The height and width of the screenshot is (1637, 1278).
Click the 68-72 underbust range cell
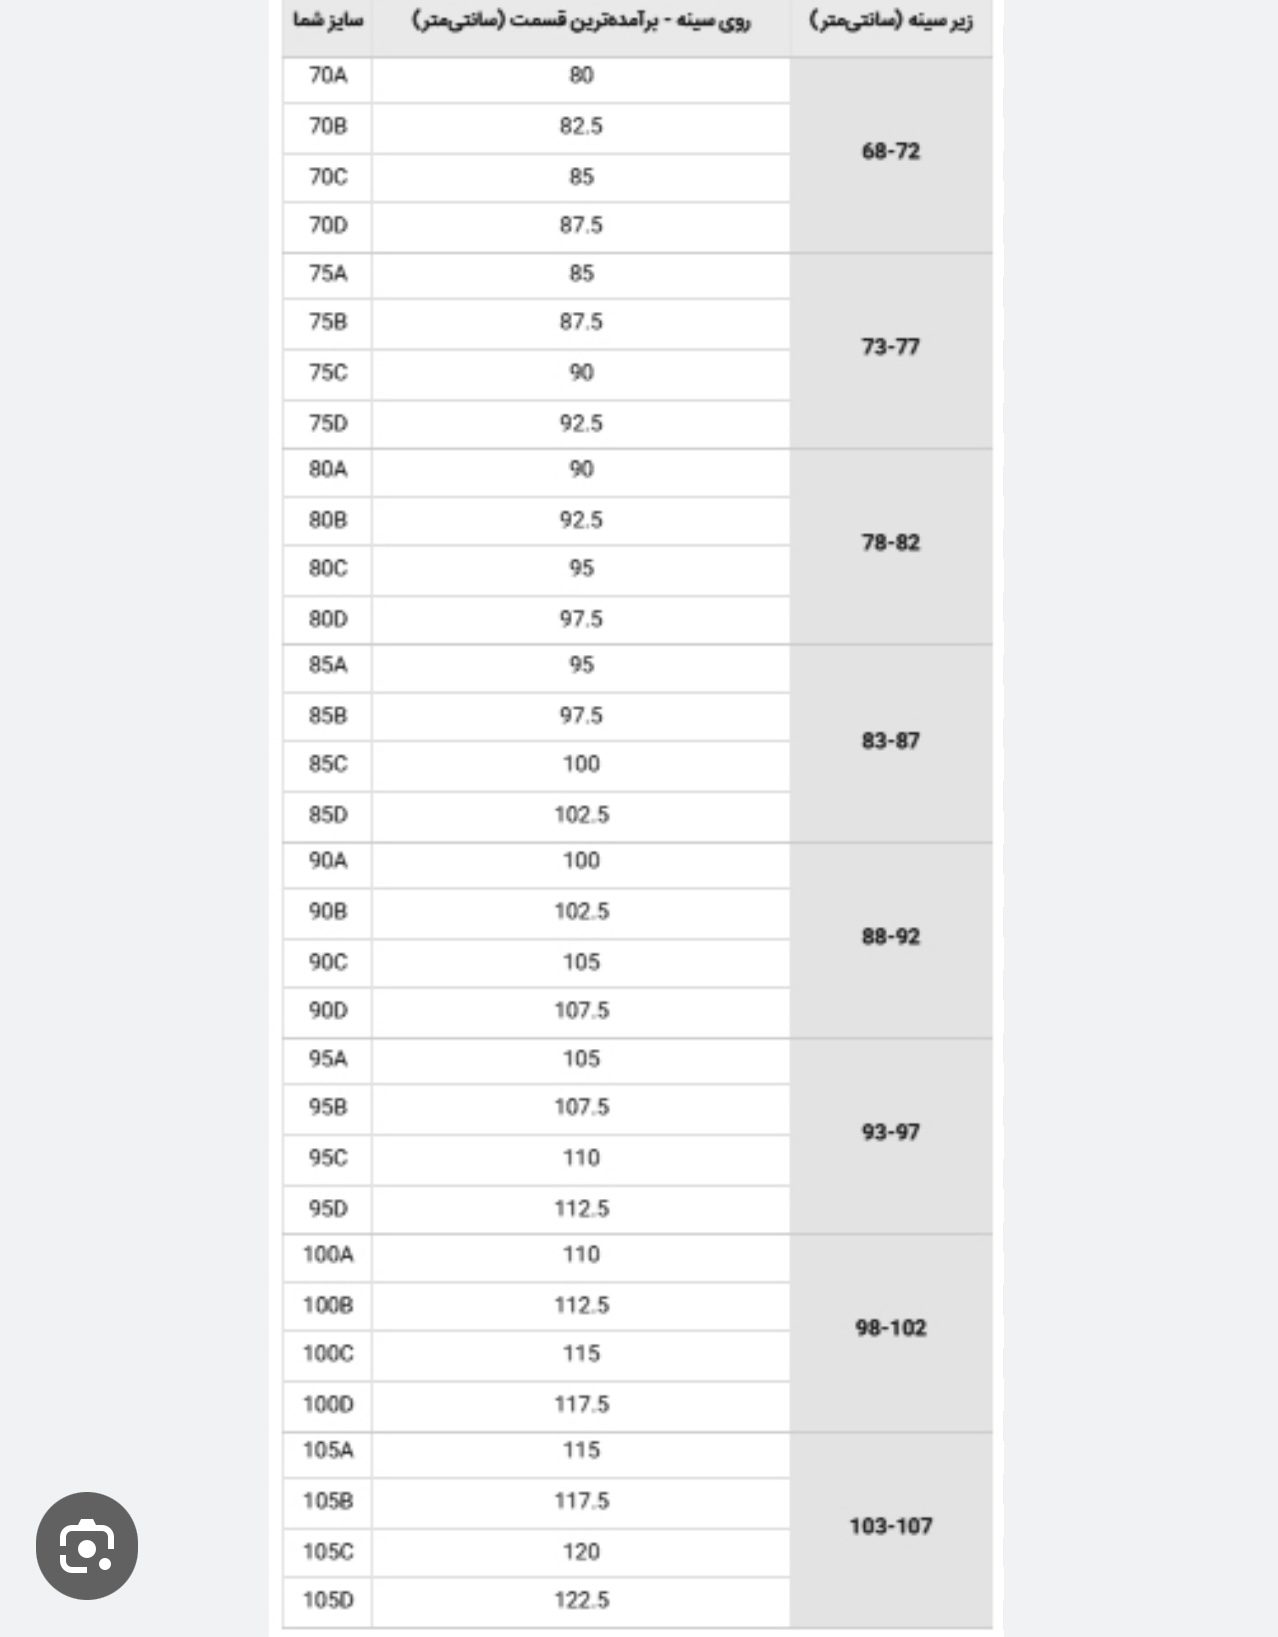click(890, 152)
